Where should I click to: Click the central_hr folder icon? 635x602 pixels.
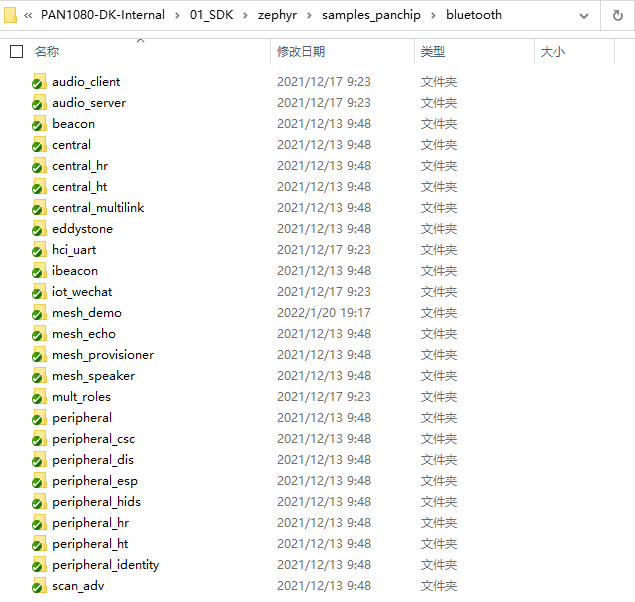coord(39,166)
